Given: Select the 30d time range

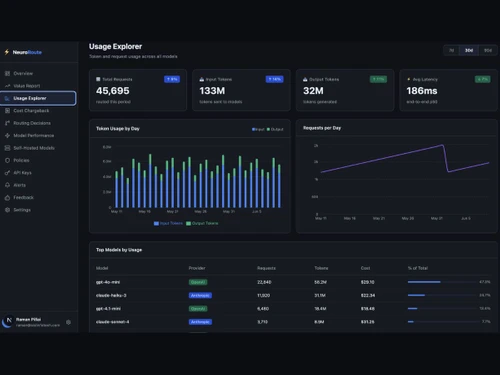Looking at the screenshot, I should pyautogui.click(x=469, y=50).
